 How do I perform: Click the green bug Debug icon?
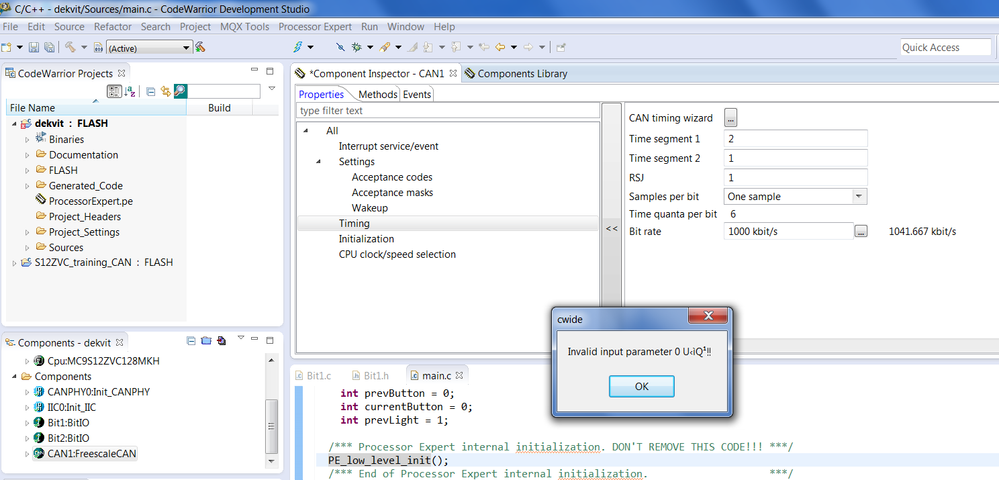click(356, 47)
